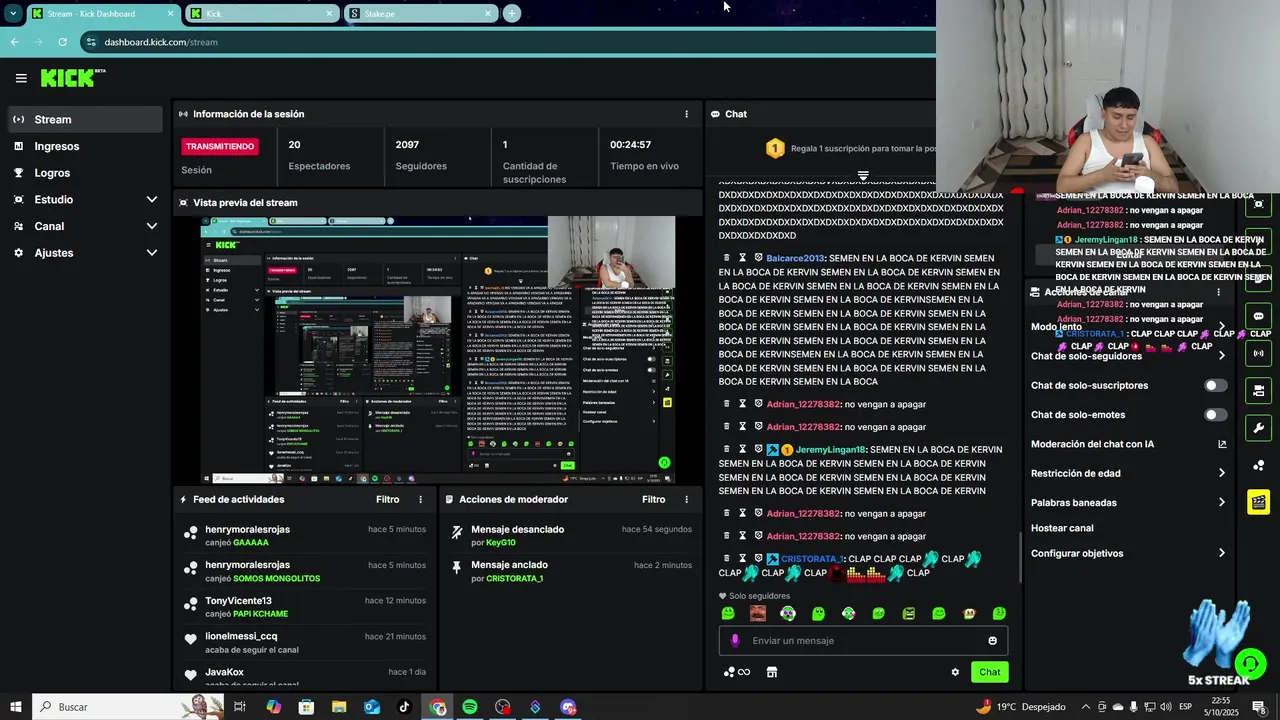Screen dimensions: 1280x720
Task: Expand Restricción de edad settings
Action: pyautogui.click(x=1221, y=473)
